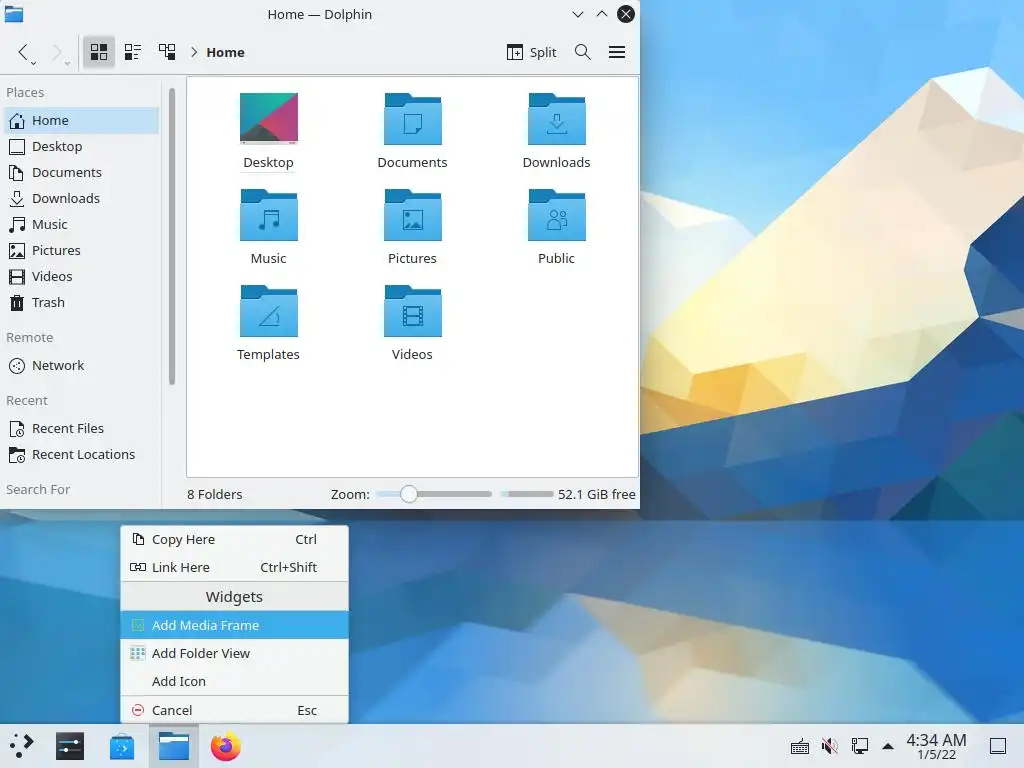
Task: Select the Public folder icon
Action: pyautogui.click(x=556, y=214)
